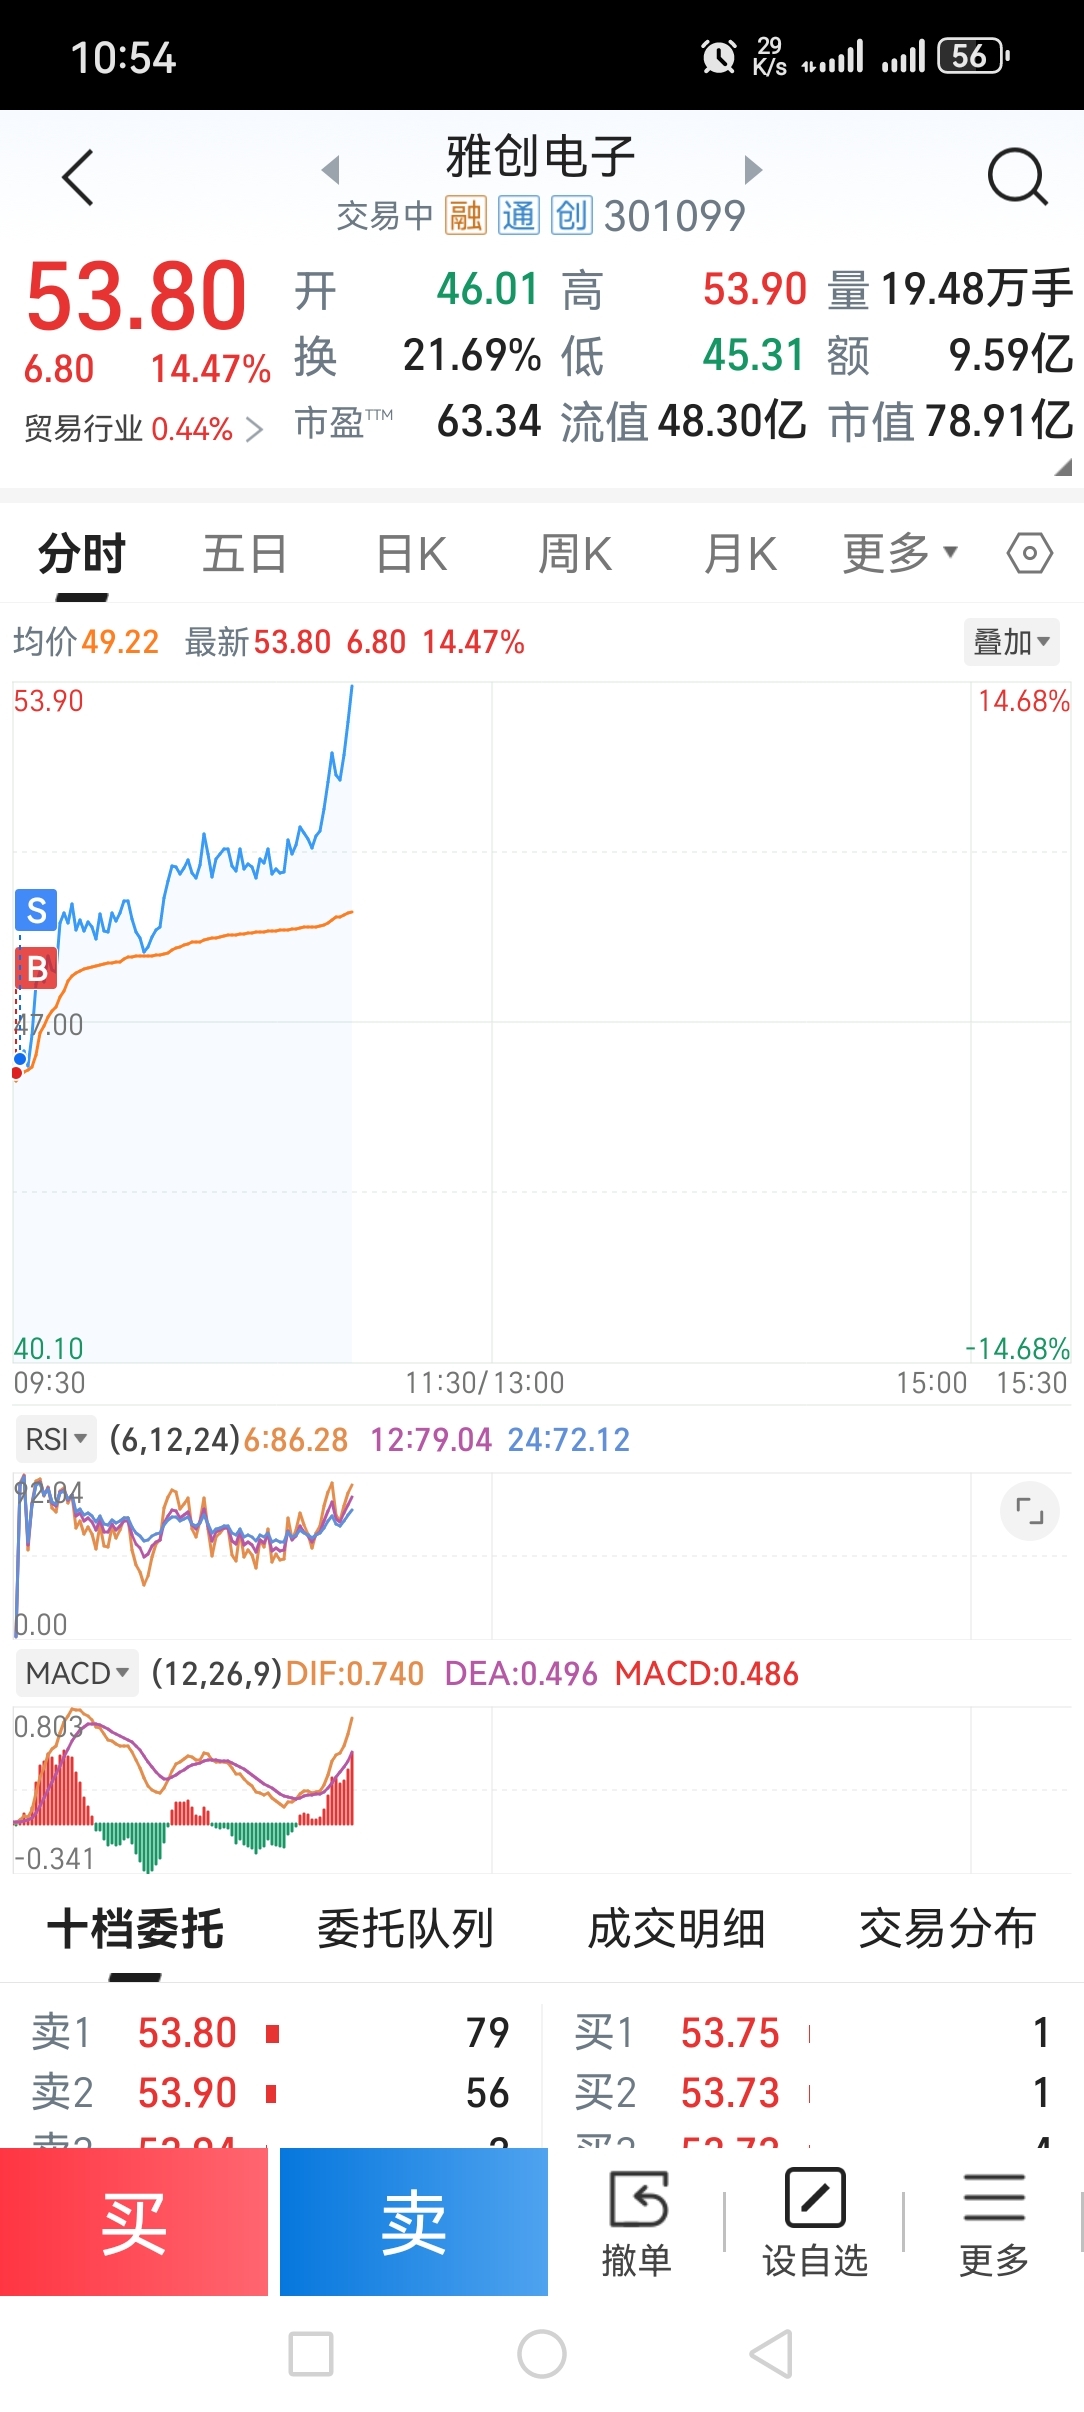This screenshot has height=2412, width=1084.
Task: Open the 叠加 overlay dropdown
Action: 1011,642
